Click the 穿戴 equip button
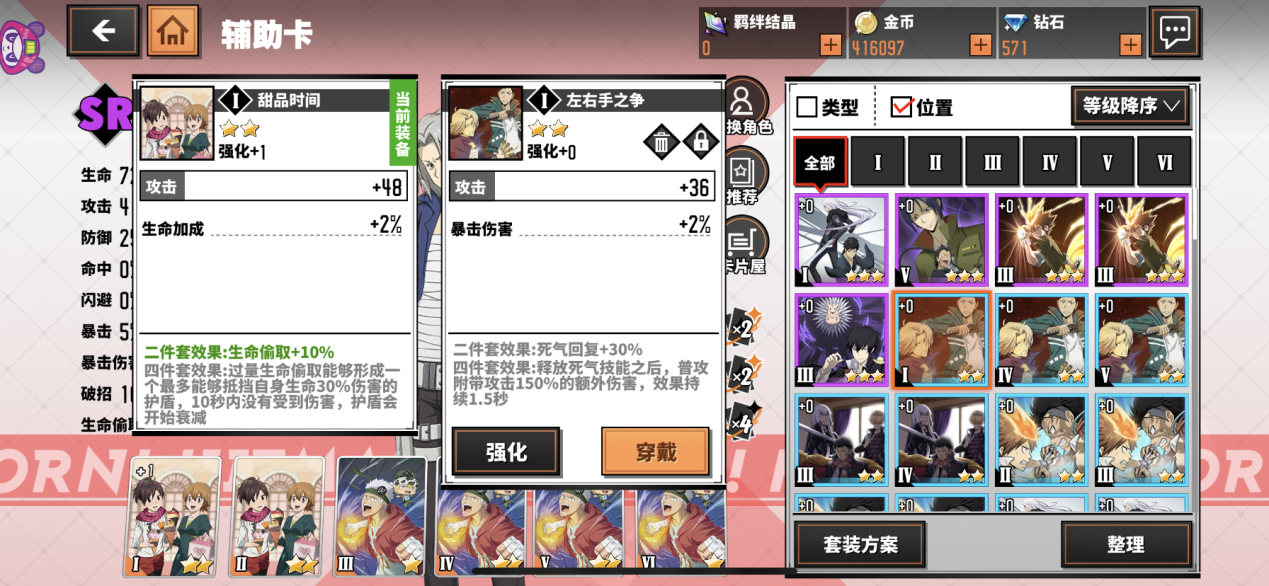 [655, 451]
